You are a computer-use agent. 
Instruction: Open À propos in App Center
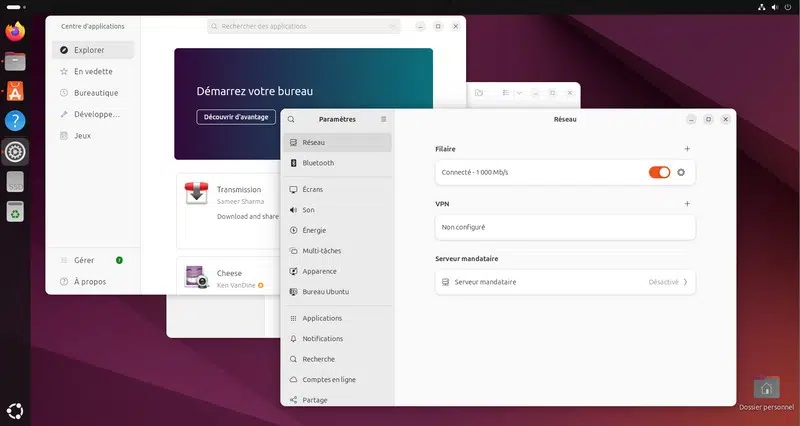pyautogui.click(x=93, y=282)
